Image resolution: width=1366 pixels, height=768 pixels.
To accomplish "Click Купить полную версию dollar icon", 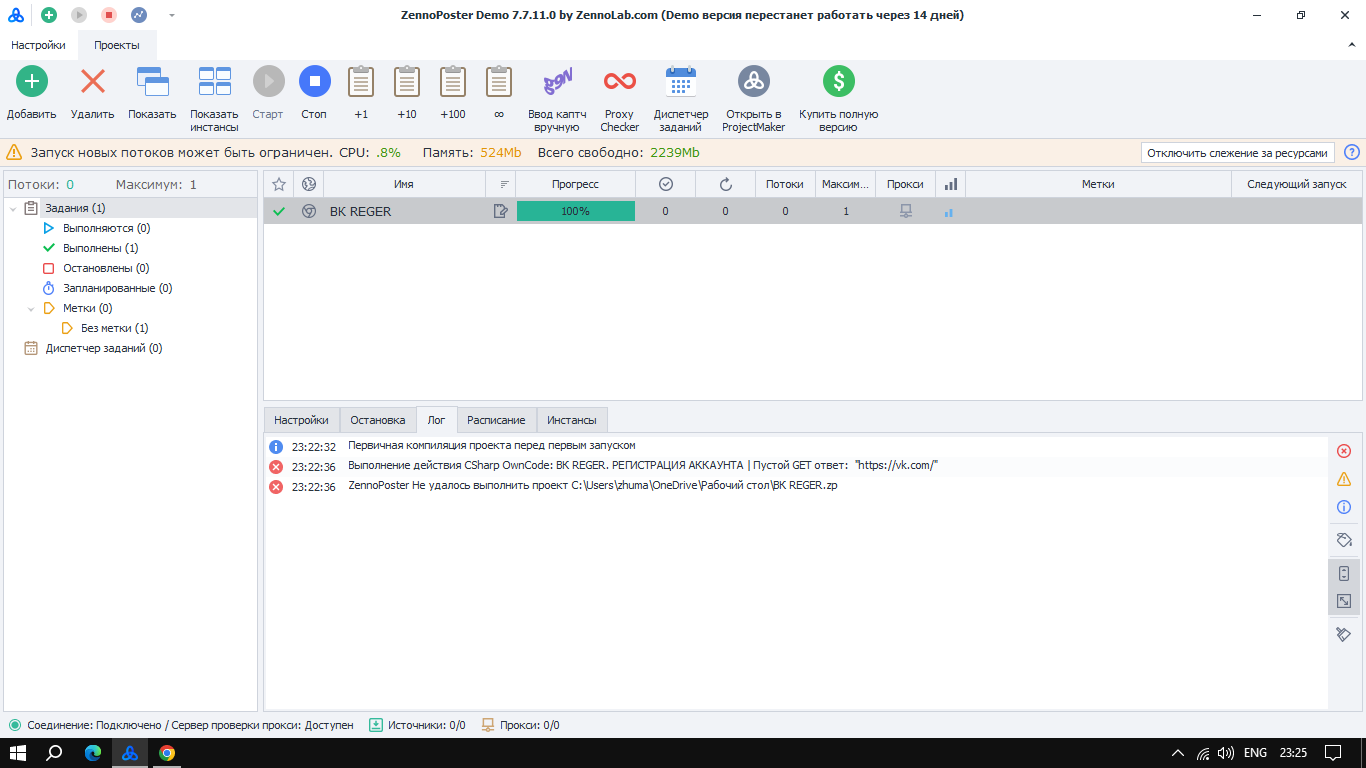I will pos(838,81).
